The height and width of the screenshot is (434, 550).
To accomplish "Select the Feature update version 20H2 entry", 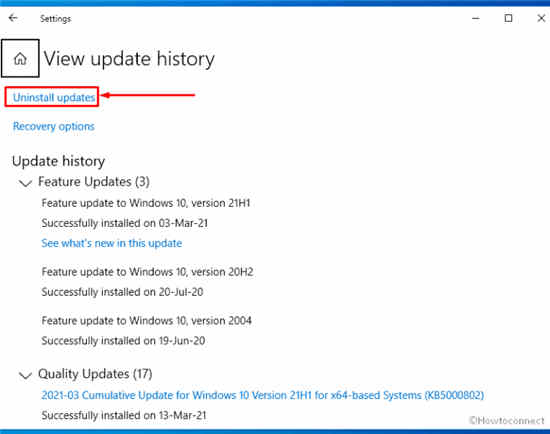I will coord(147,272).
